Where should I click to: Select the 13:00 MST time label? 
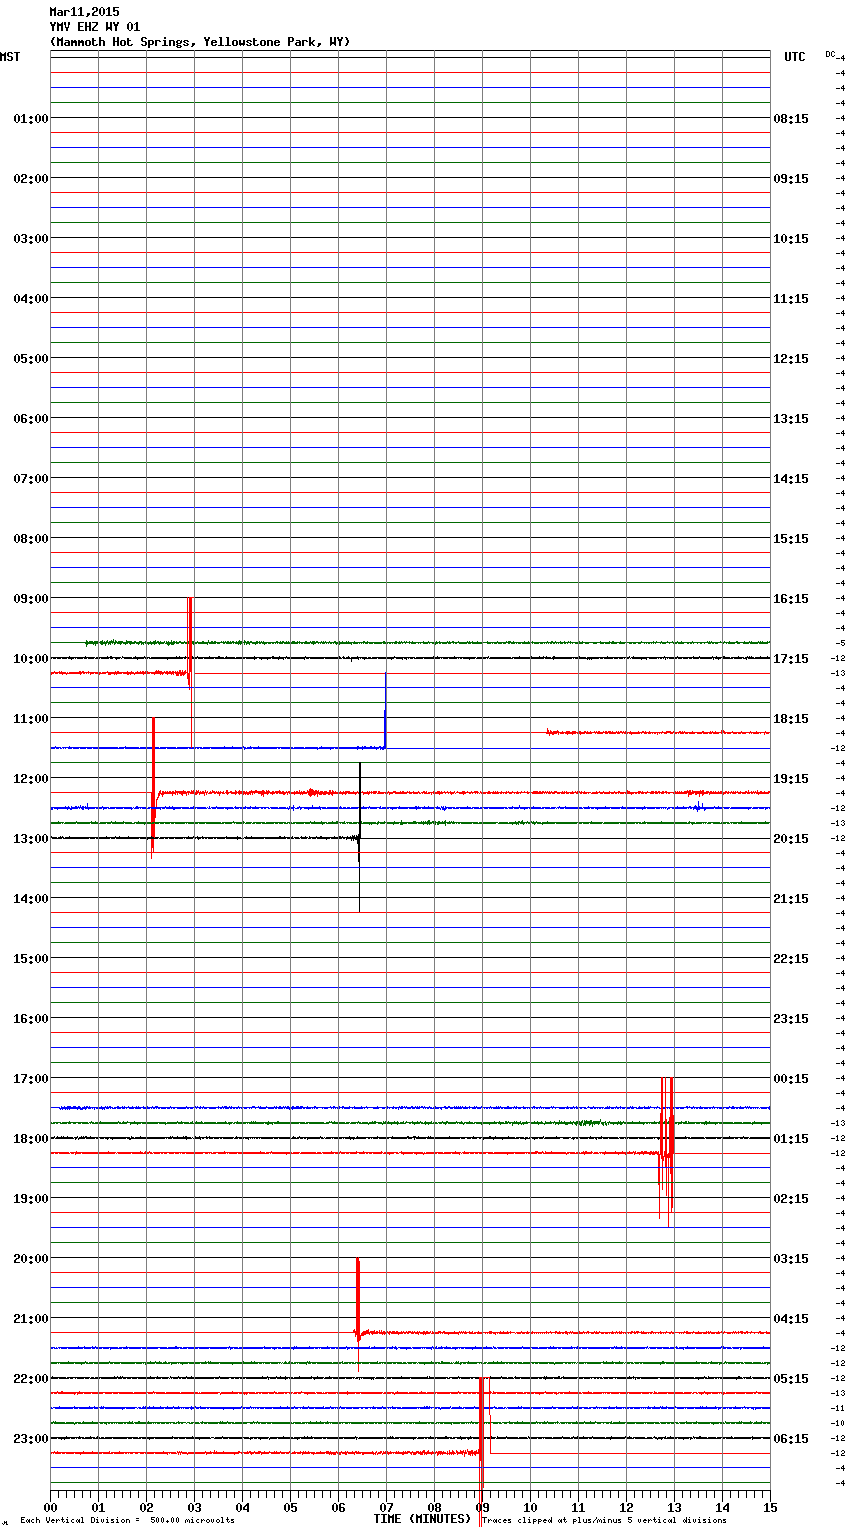tap(31, 839)
